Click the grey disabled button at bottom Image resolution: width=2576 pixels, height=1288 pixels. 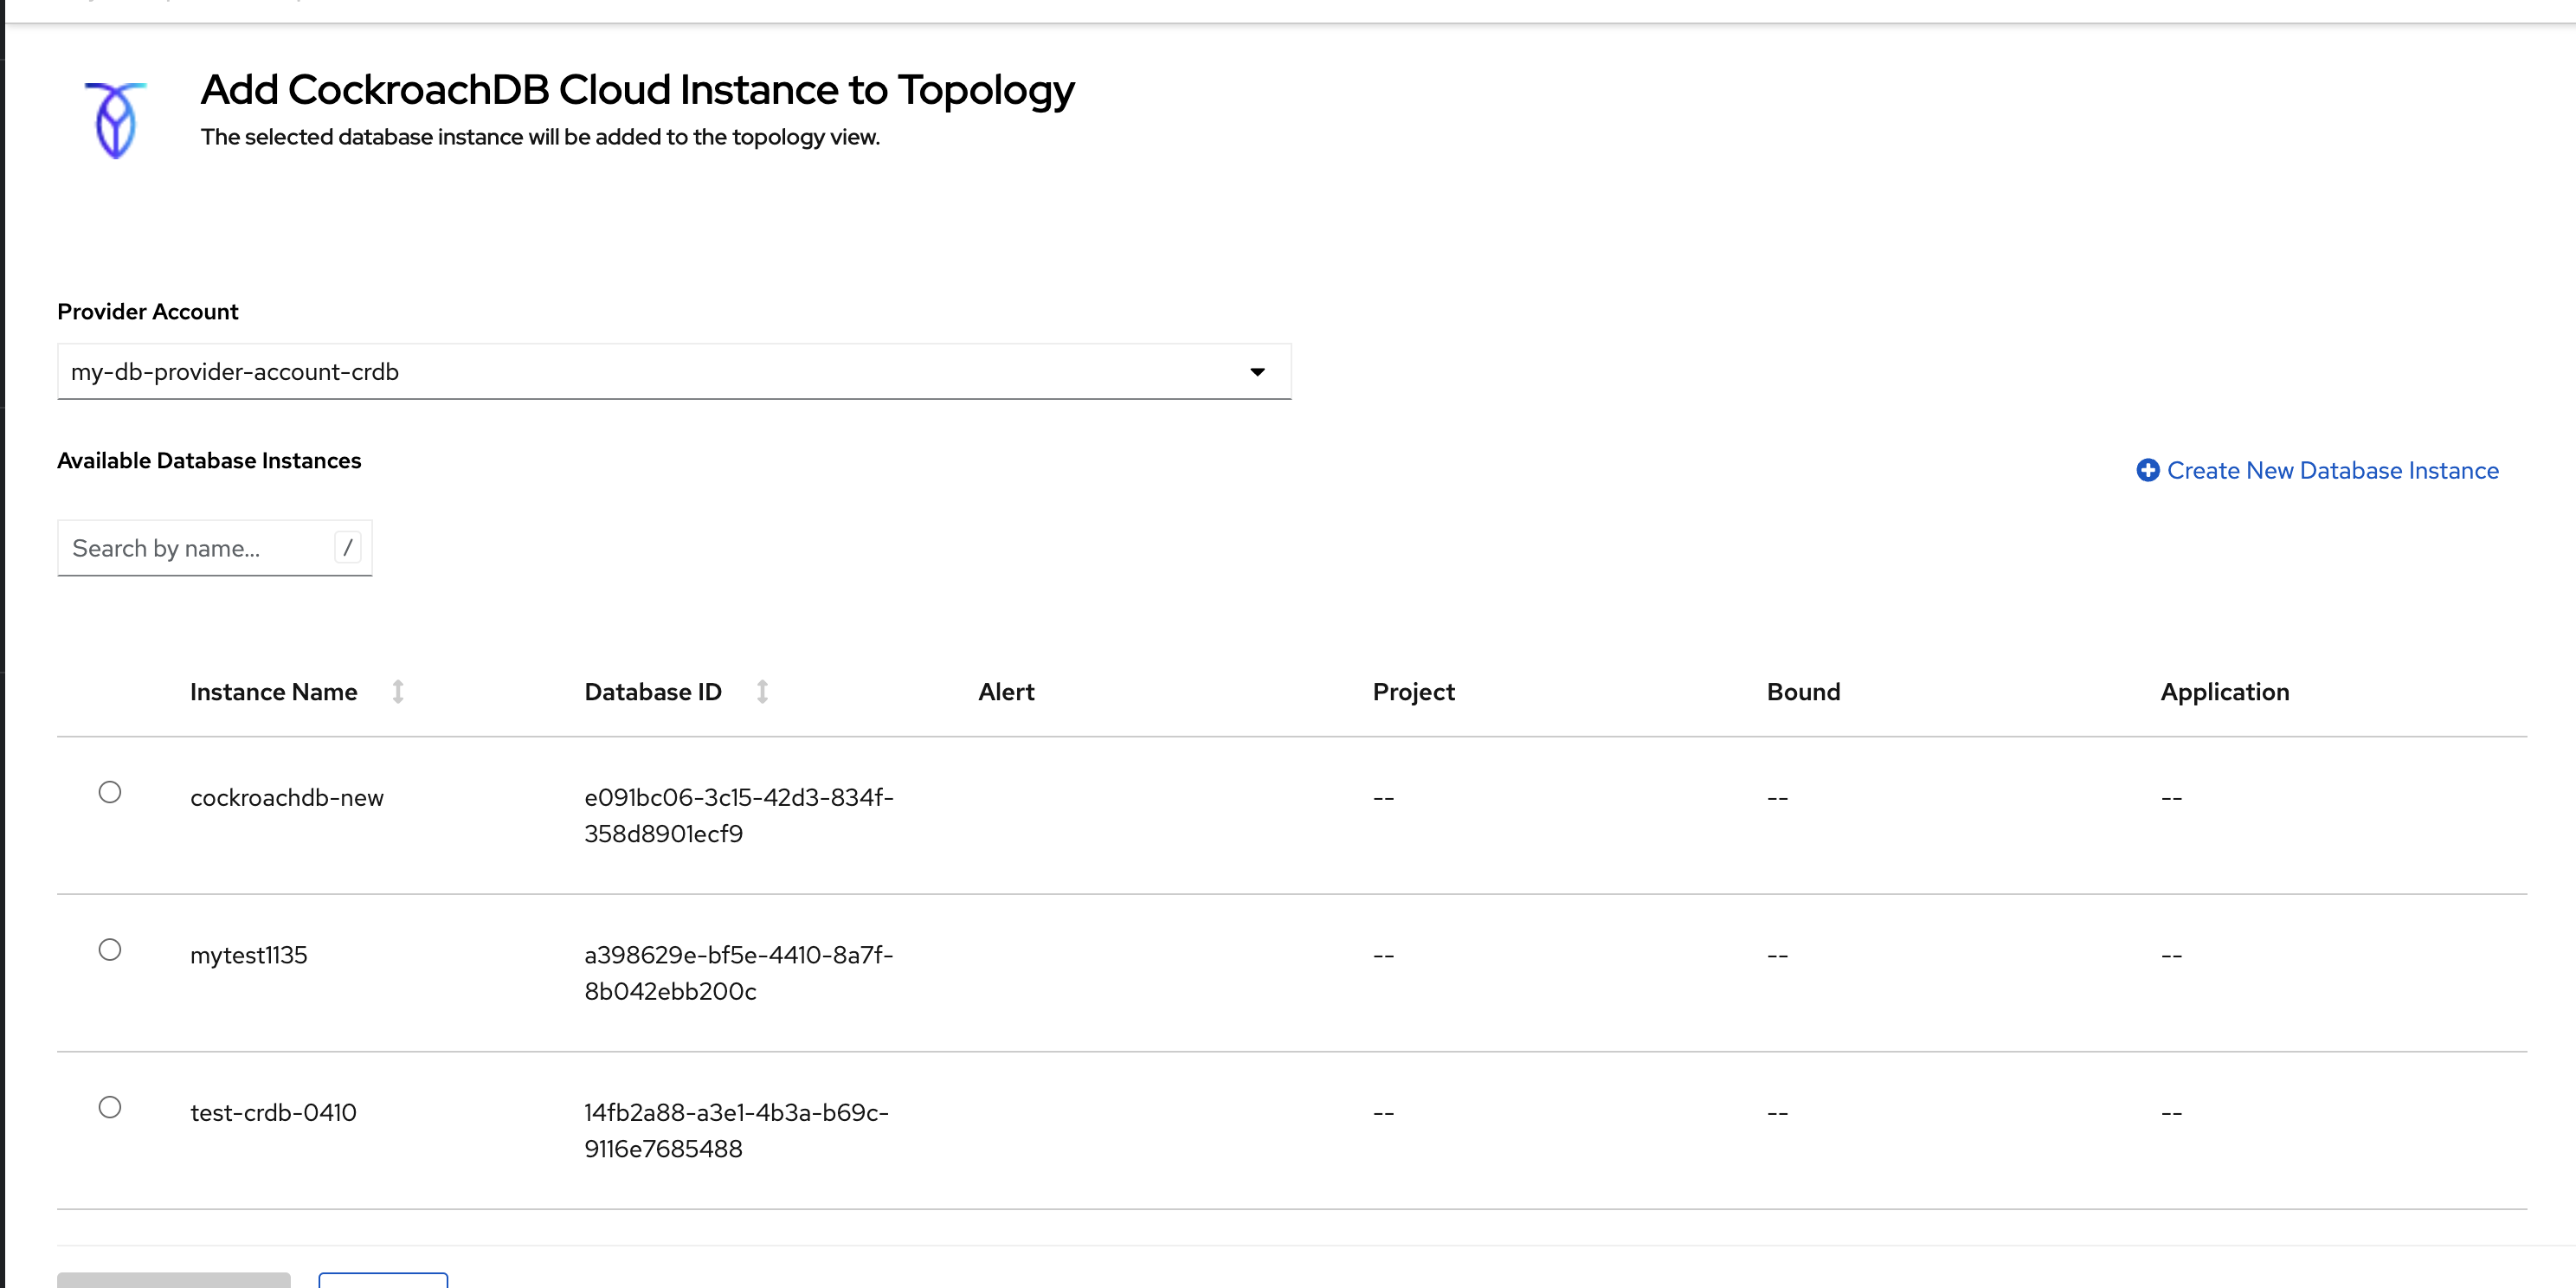pos(173,1280)
